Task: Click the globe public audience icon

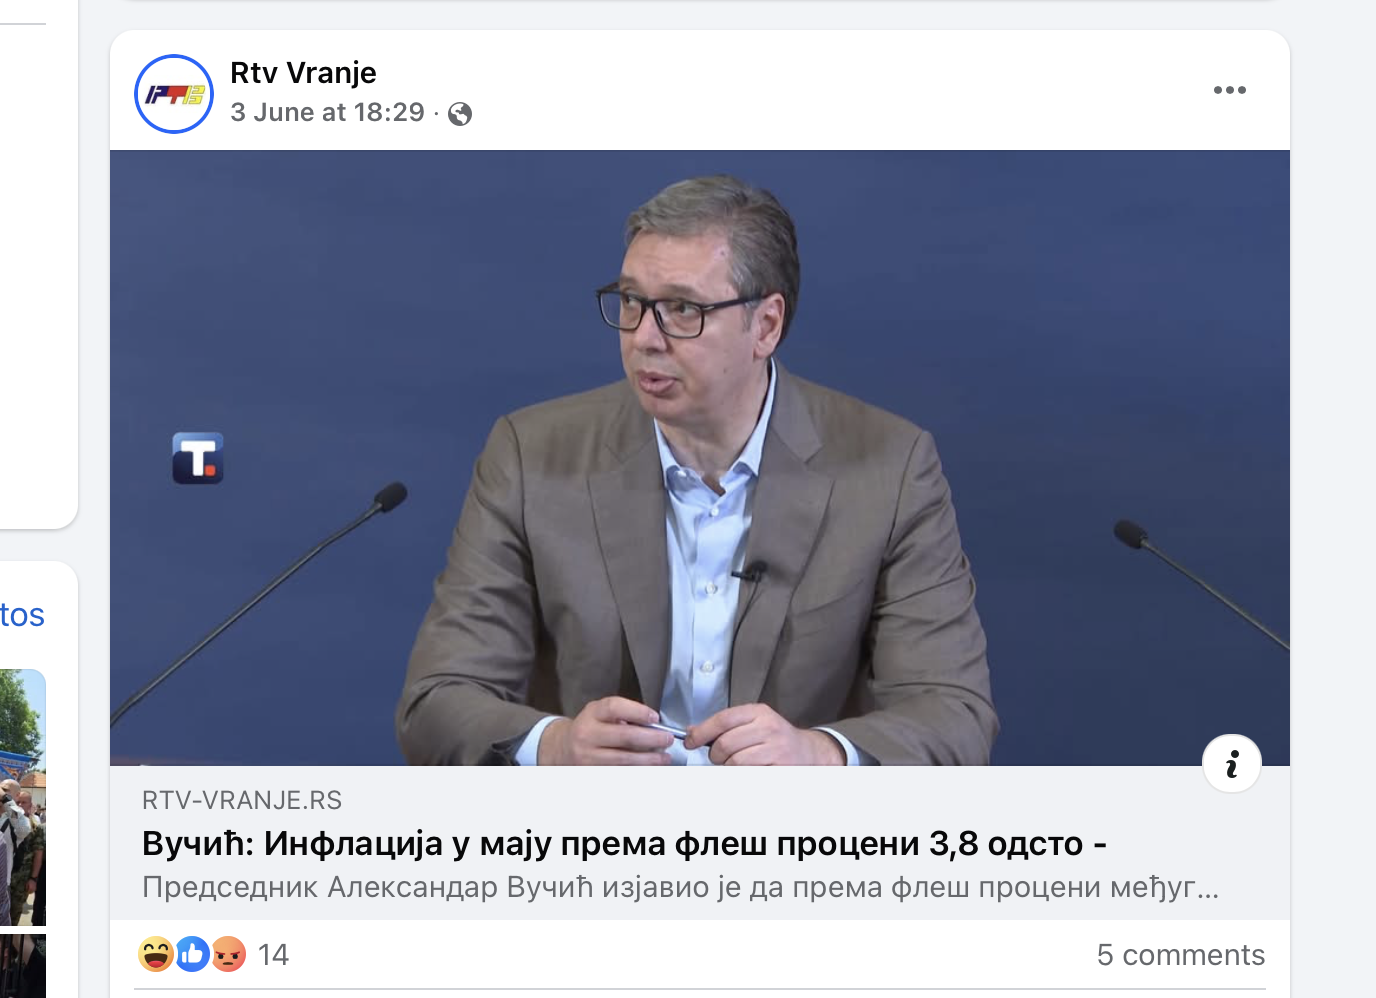Action: click(x=460, y=114)
